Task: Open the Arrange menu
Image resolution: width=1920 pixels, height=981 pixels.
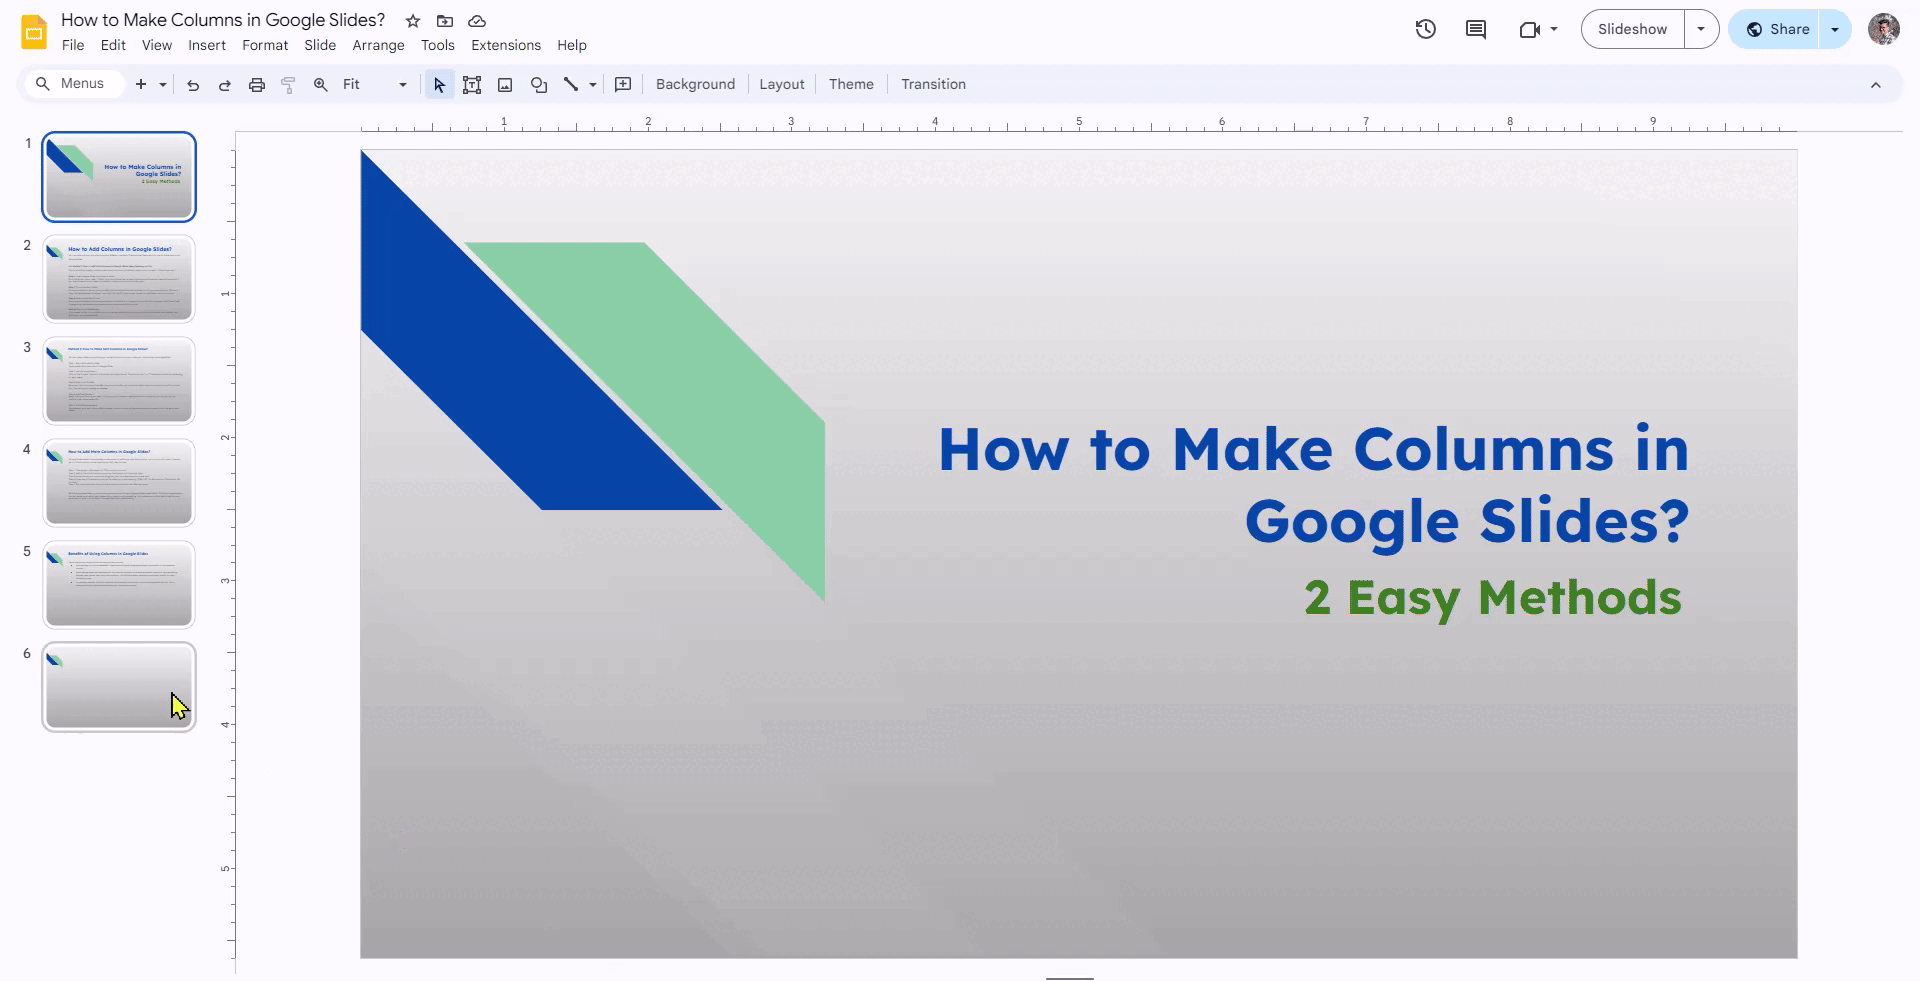Action: tap(378, 45)
